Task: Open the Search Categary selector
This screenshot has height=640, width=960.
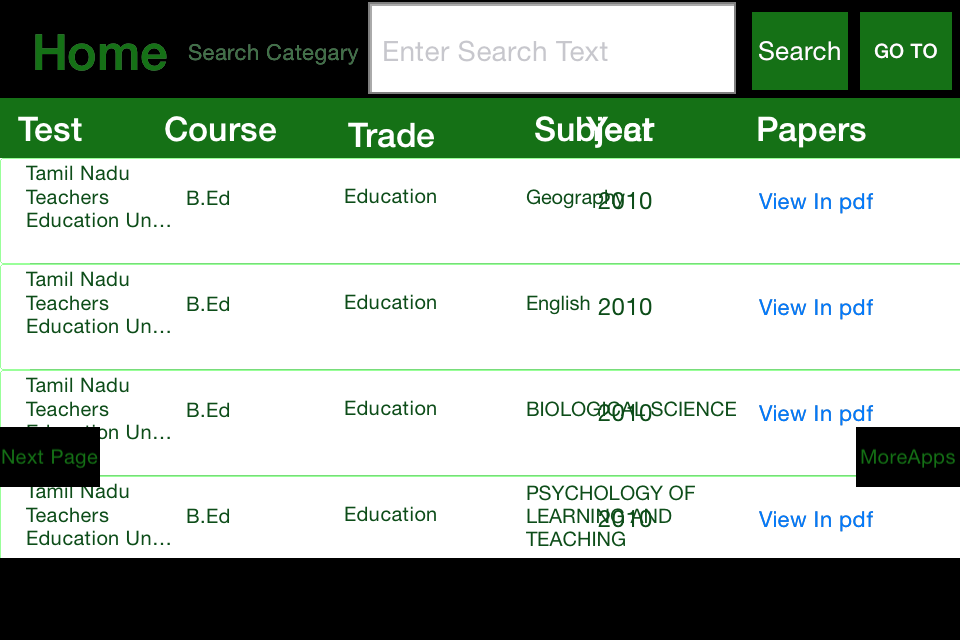Action: 273,53
